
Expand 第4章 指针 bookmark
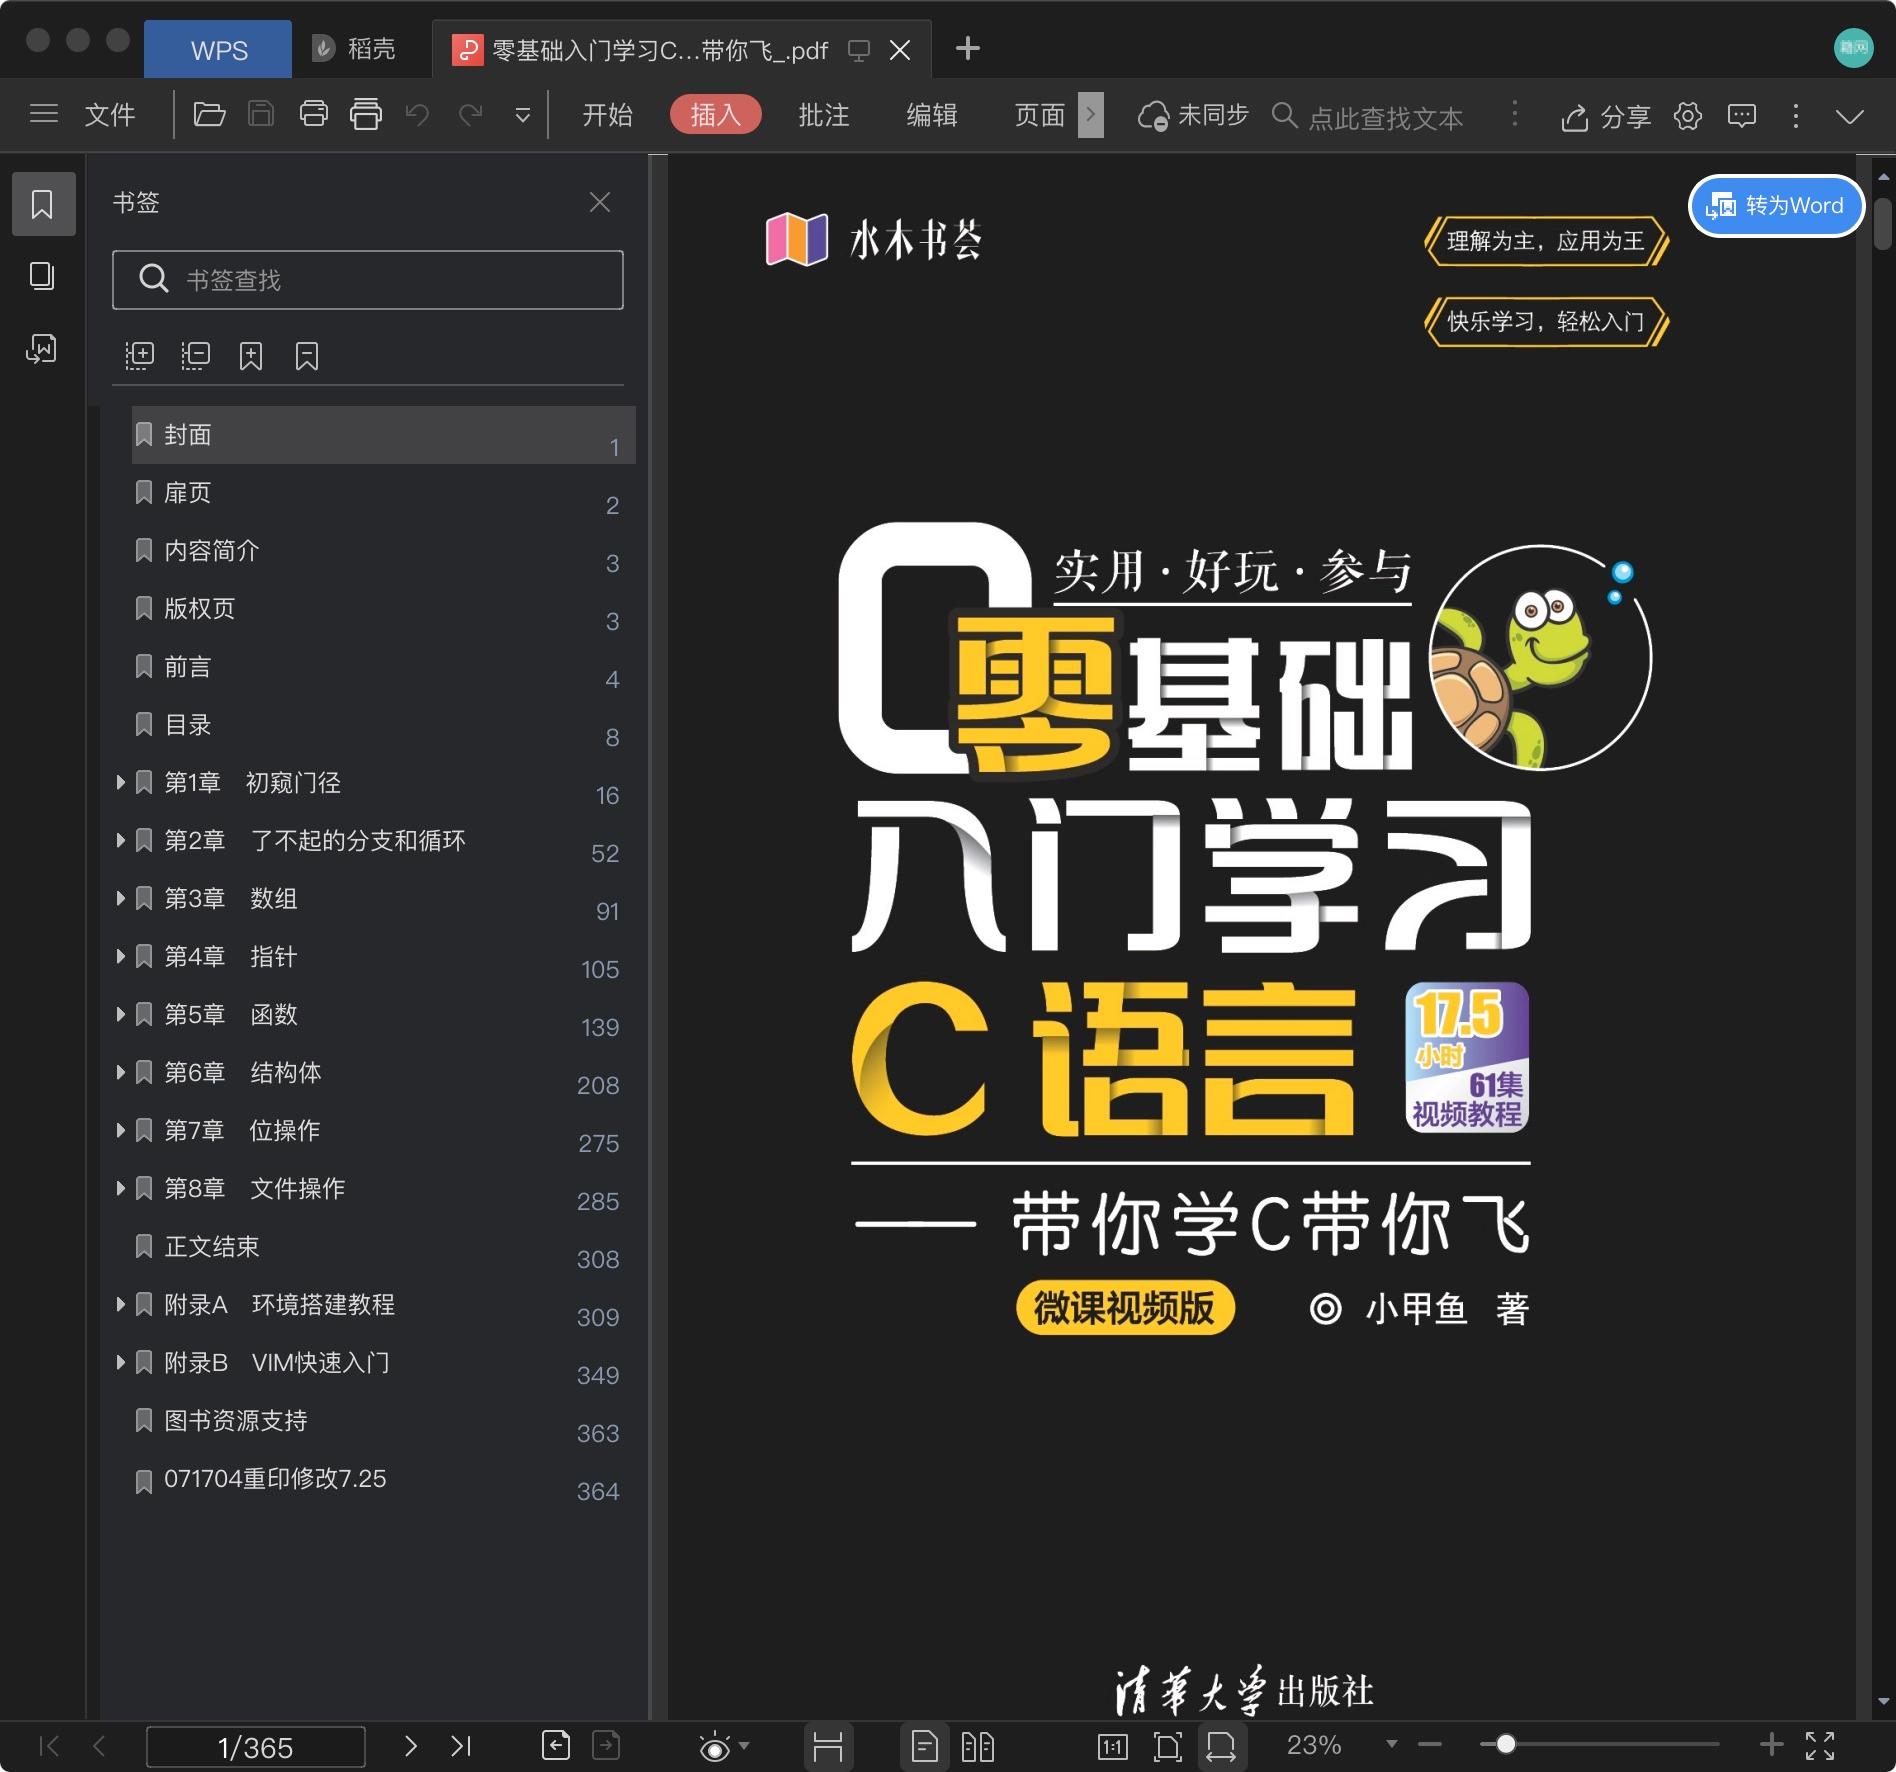point(120,956)
